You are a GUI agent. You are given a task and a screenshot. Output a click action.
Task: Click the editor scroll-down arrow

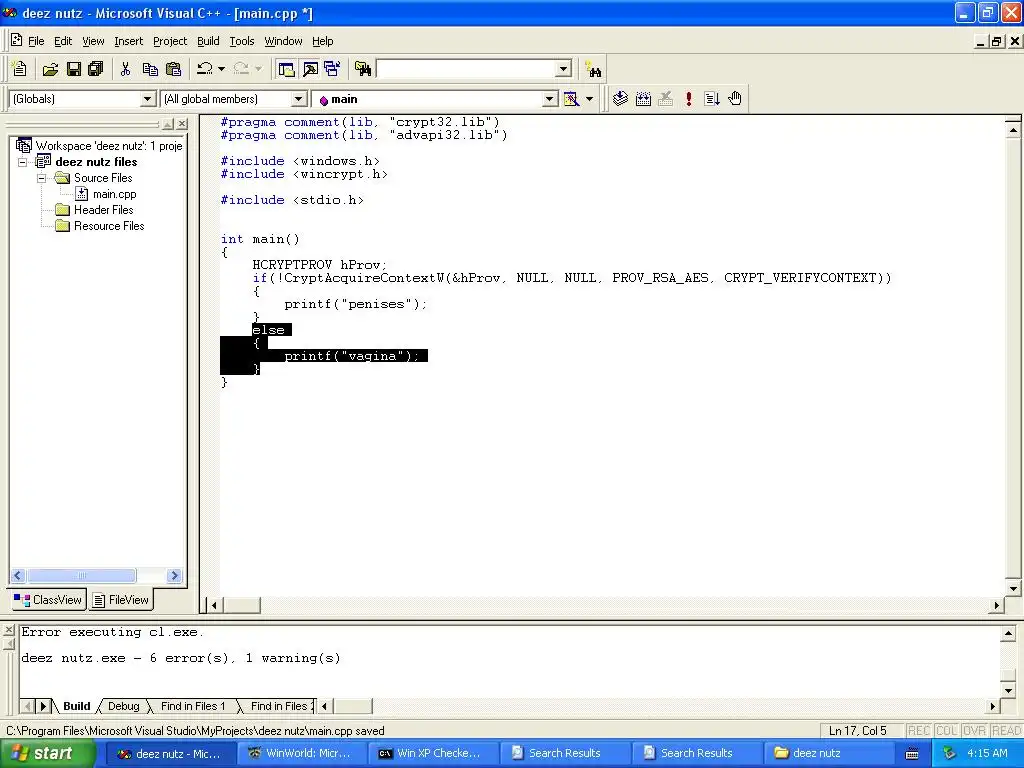1013,588
